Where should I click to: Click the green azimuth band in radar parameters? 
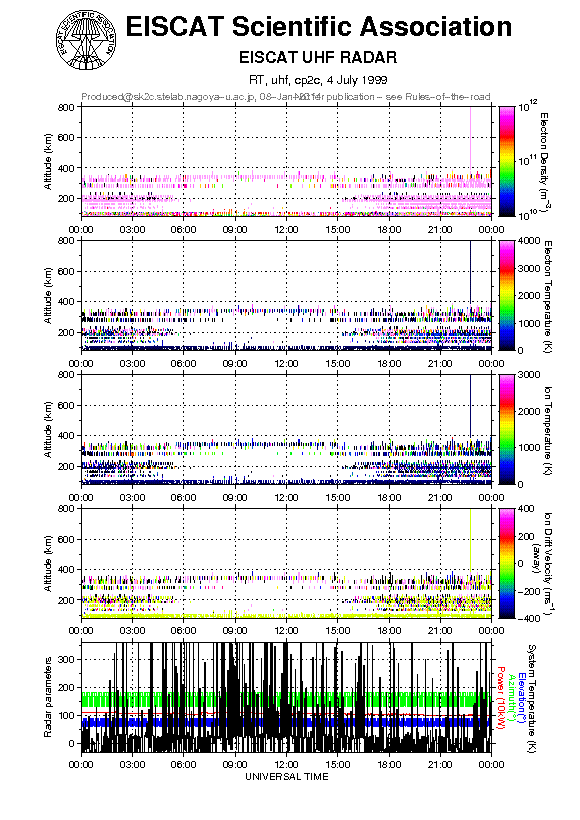[286, 700]
